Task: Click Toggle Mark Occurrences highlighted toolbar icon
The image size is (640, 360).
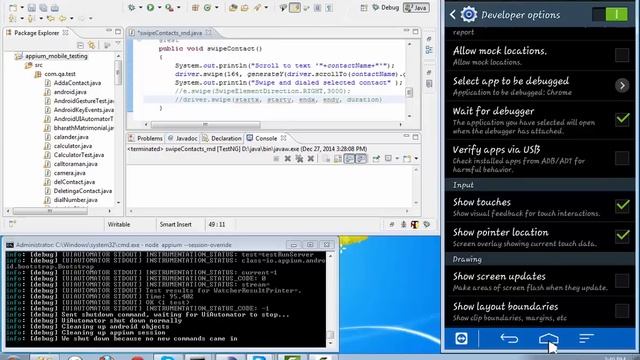Action: coord(295,7)
